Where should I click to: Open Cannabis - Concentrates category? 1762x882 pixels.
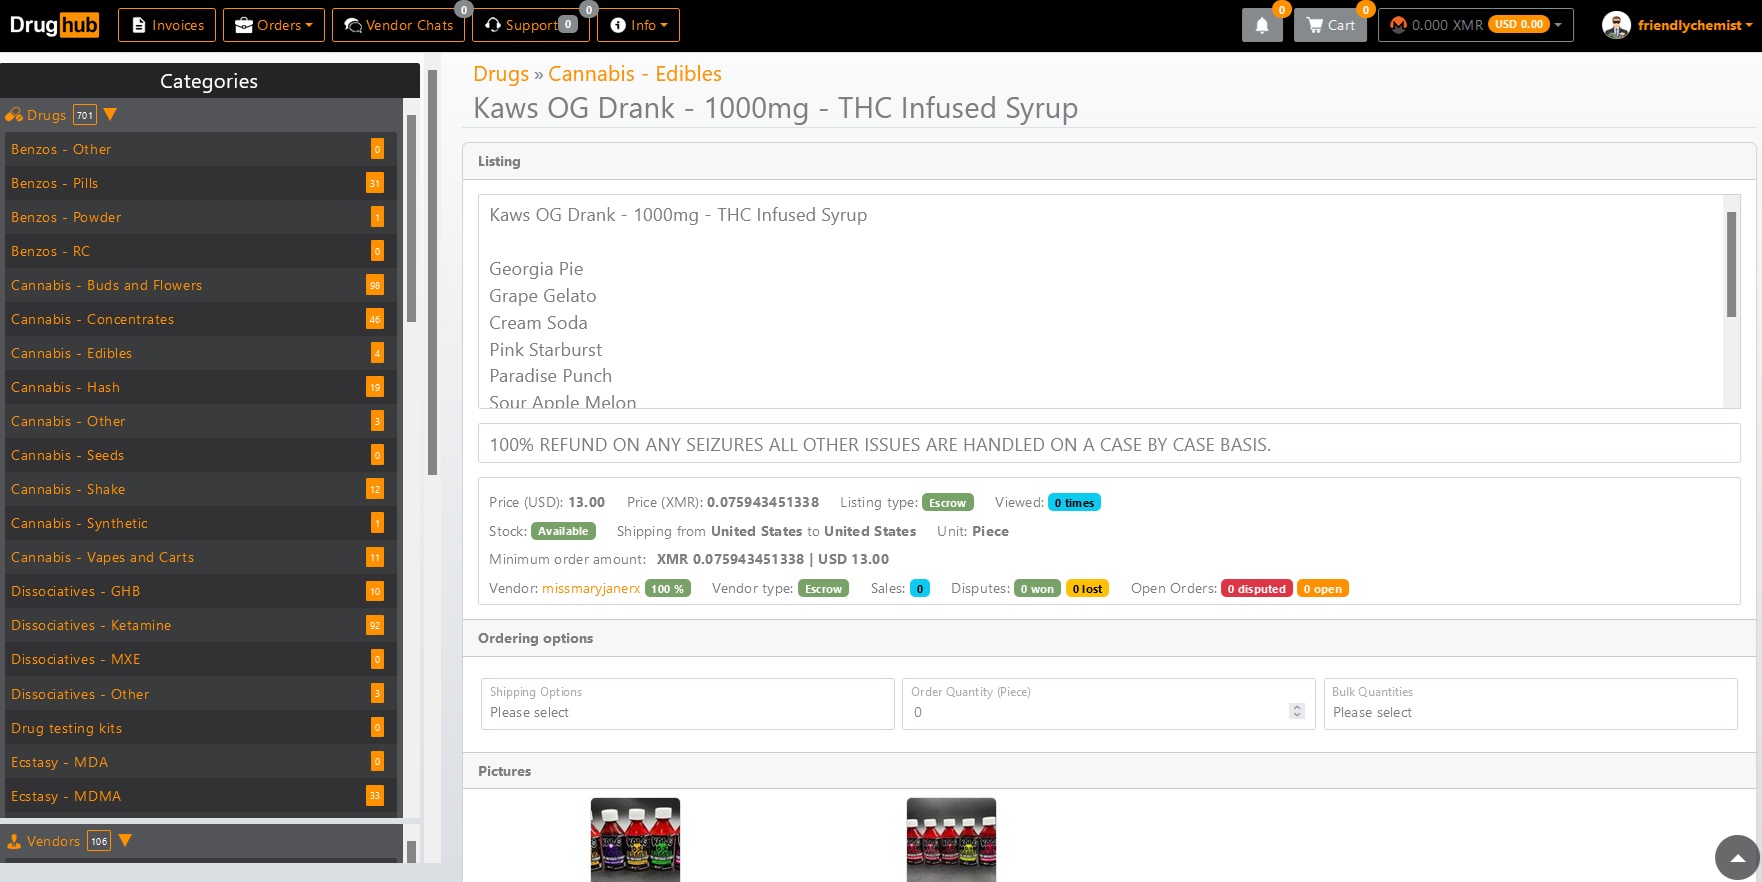[x=200, y=319]
